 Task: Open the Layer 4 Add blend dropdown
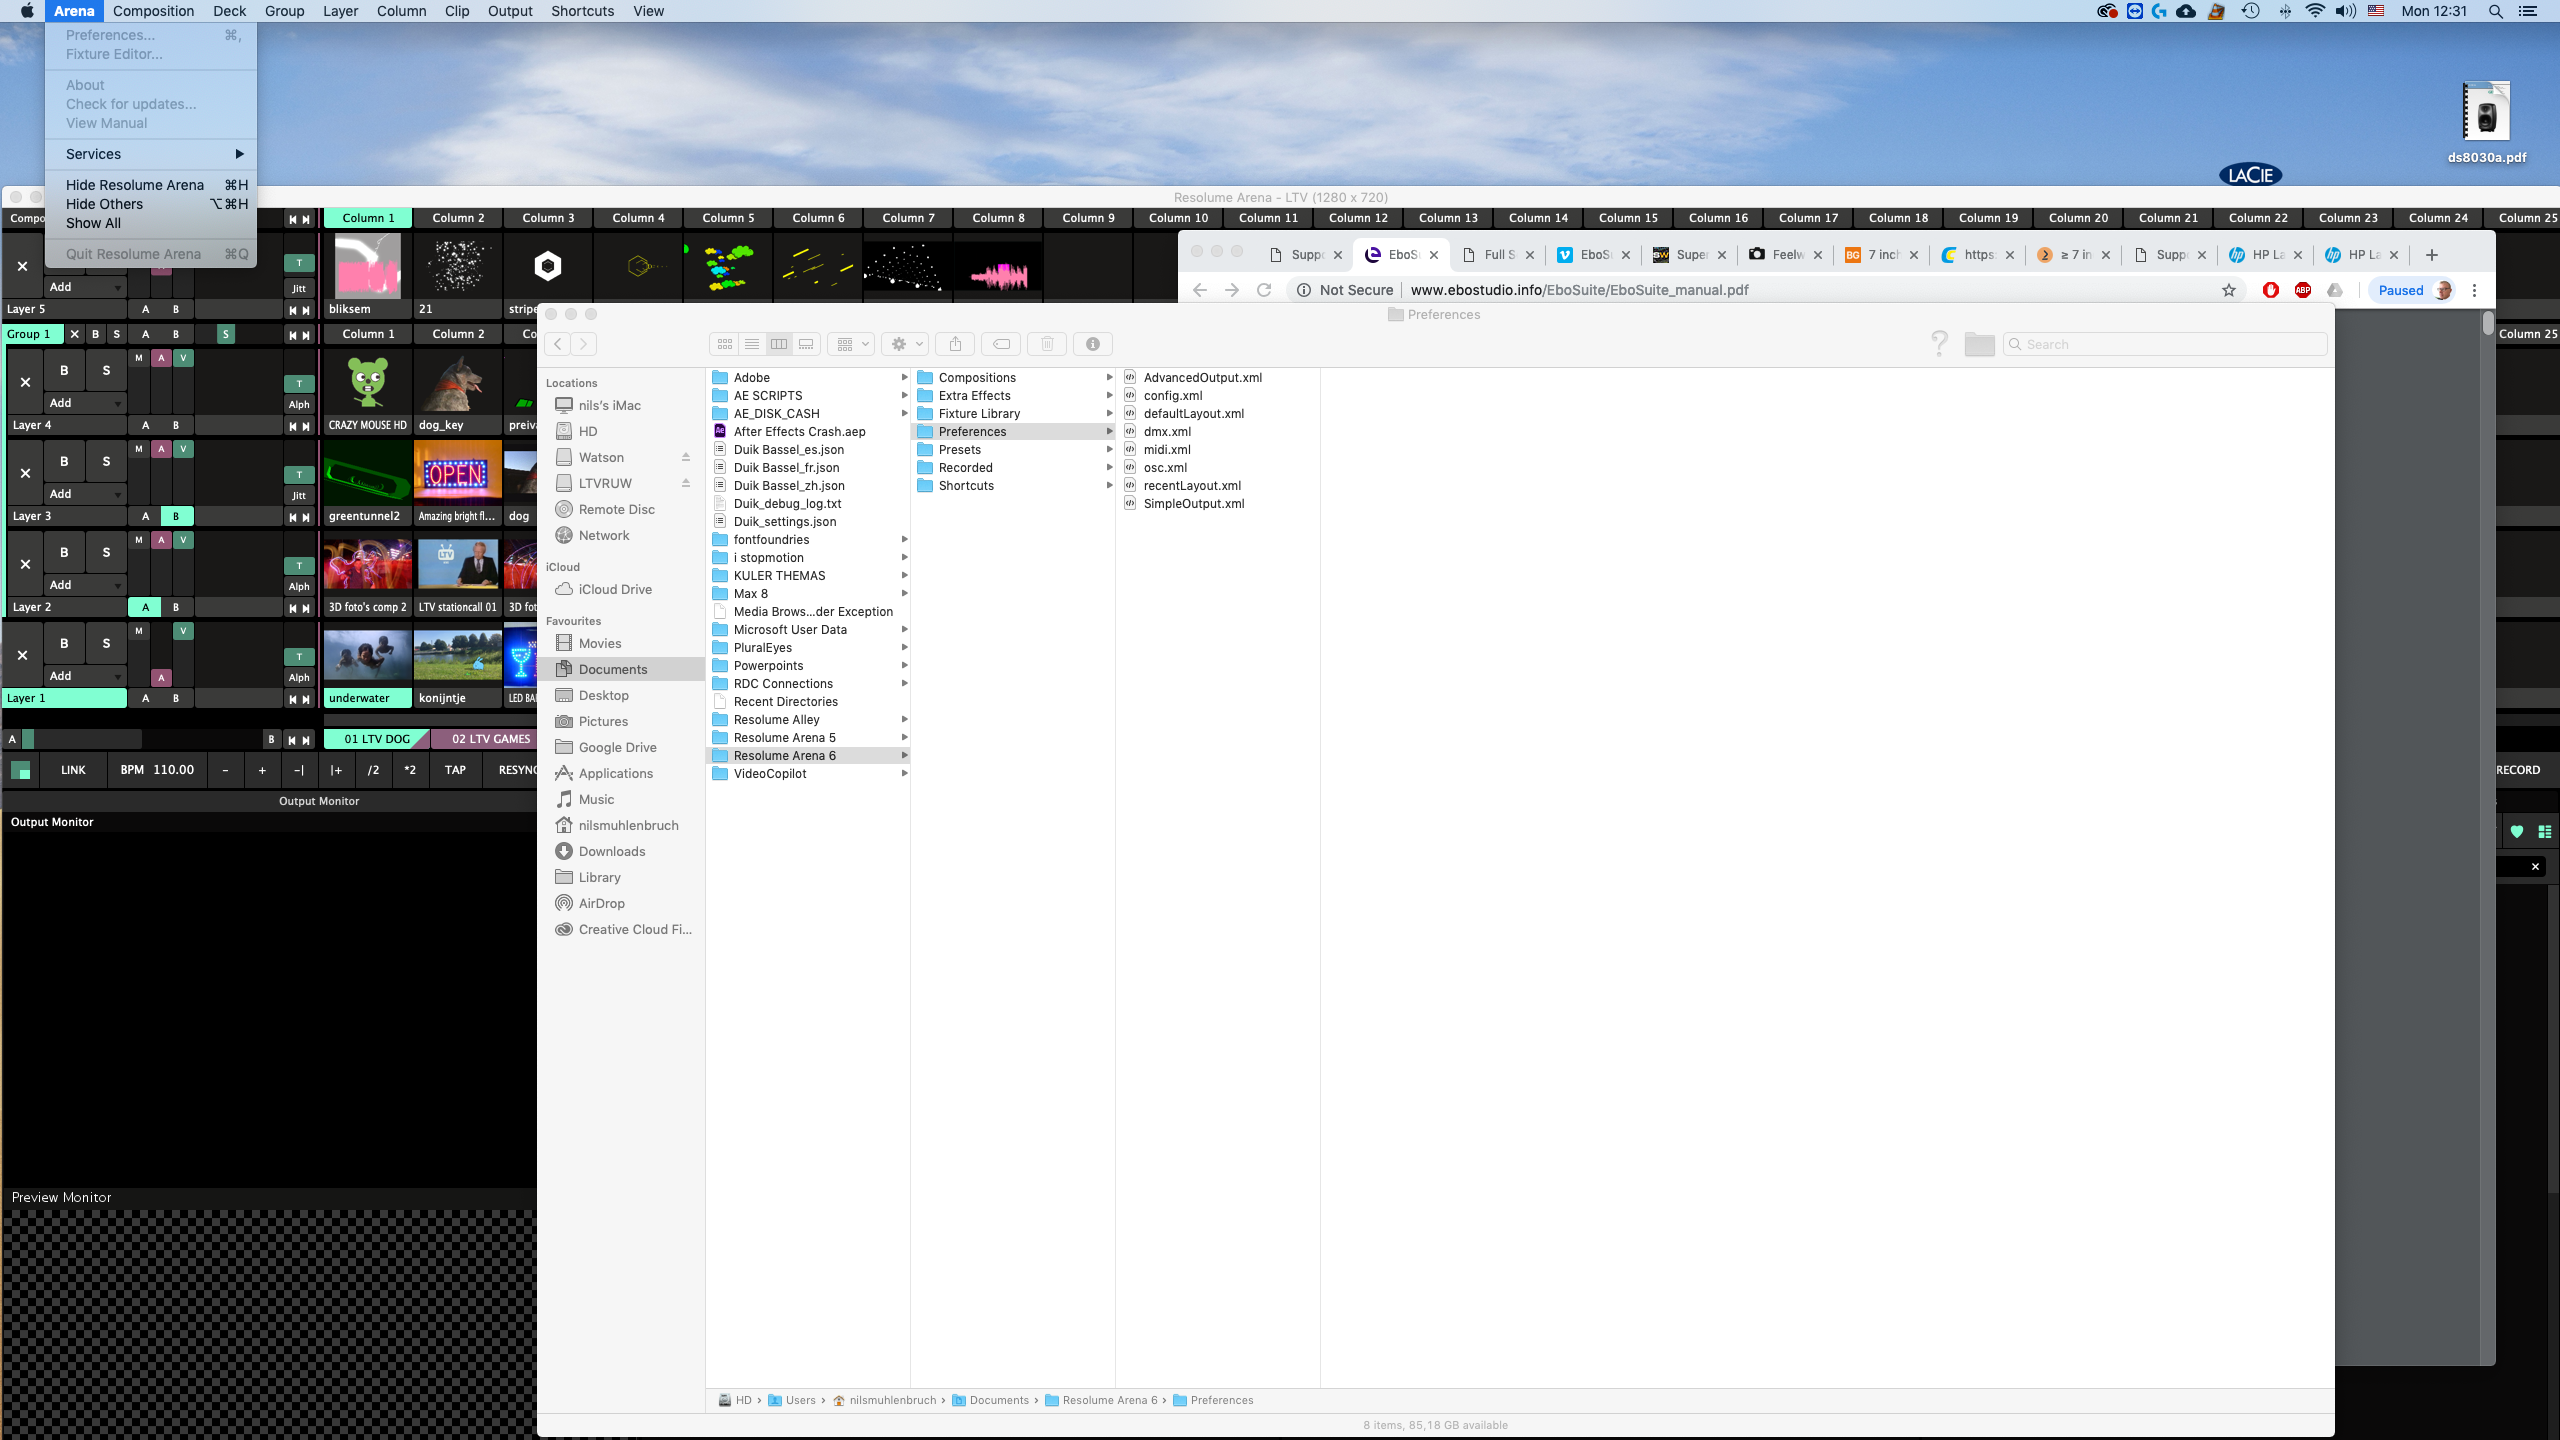(x=85, y=403)
